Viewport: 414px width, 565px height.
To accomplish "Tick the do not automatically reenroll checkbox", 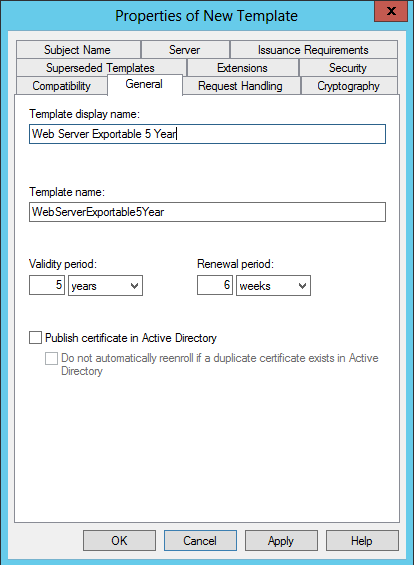I will (51, 359).
